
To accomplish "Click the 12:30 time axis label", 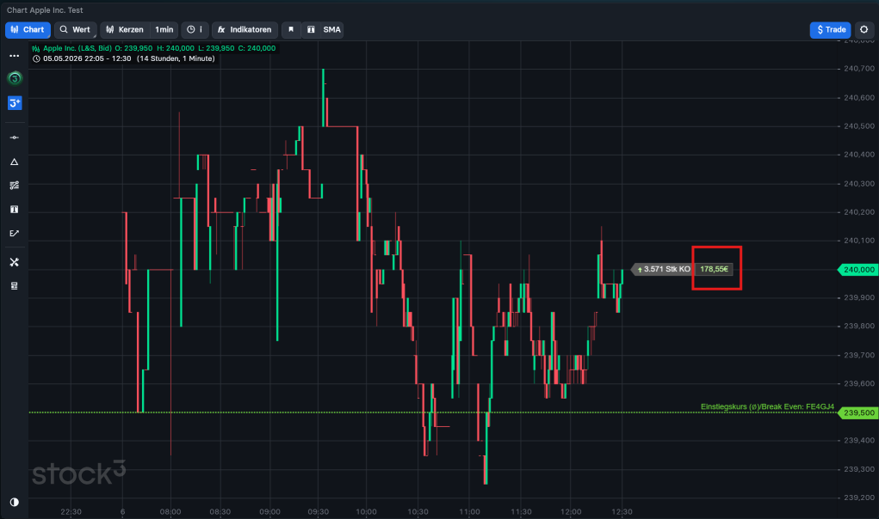I will pyautogui.click(x=622, y=512).
